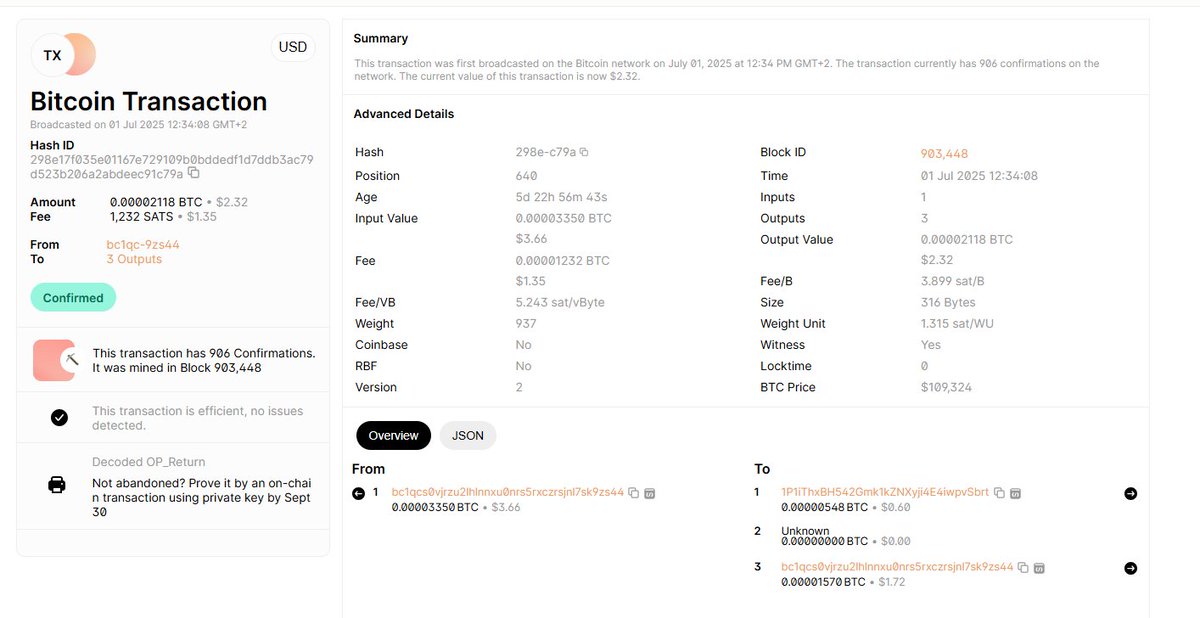Click the full hash ID text

(172, 166)
